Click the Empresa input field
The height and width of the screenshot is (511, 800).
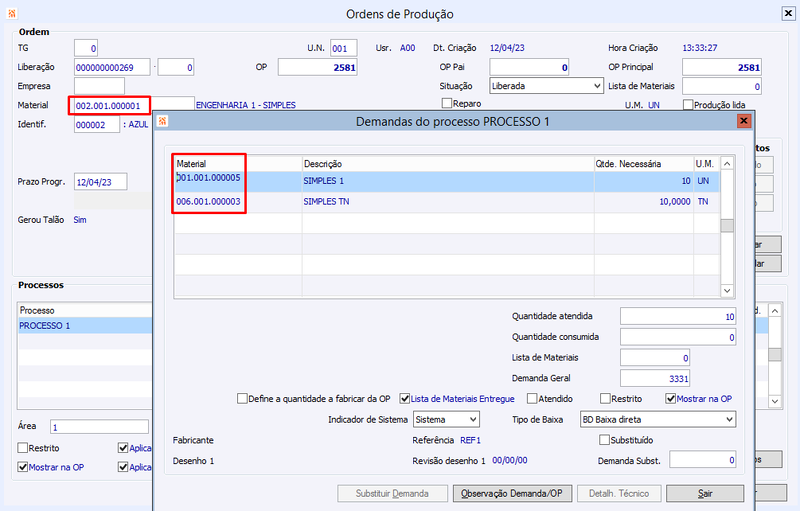click(x=99, y=86)
